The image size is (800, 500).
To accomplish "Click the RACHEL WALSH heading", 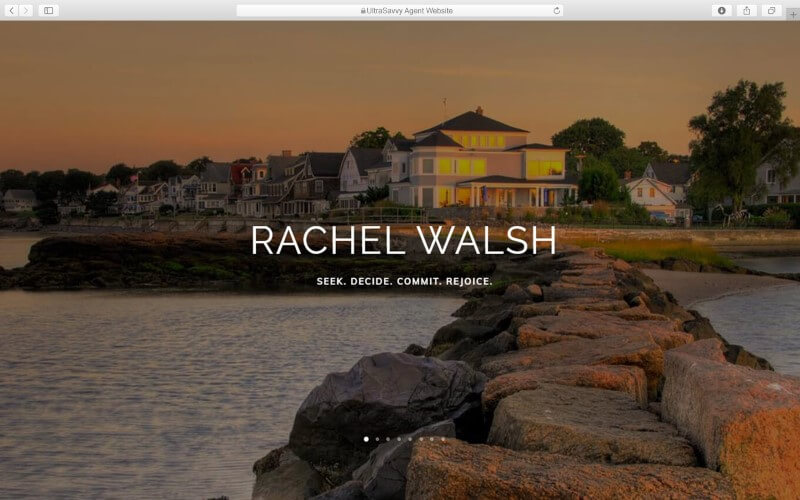I will [403, 241].
